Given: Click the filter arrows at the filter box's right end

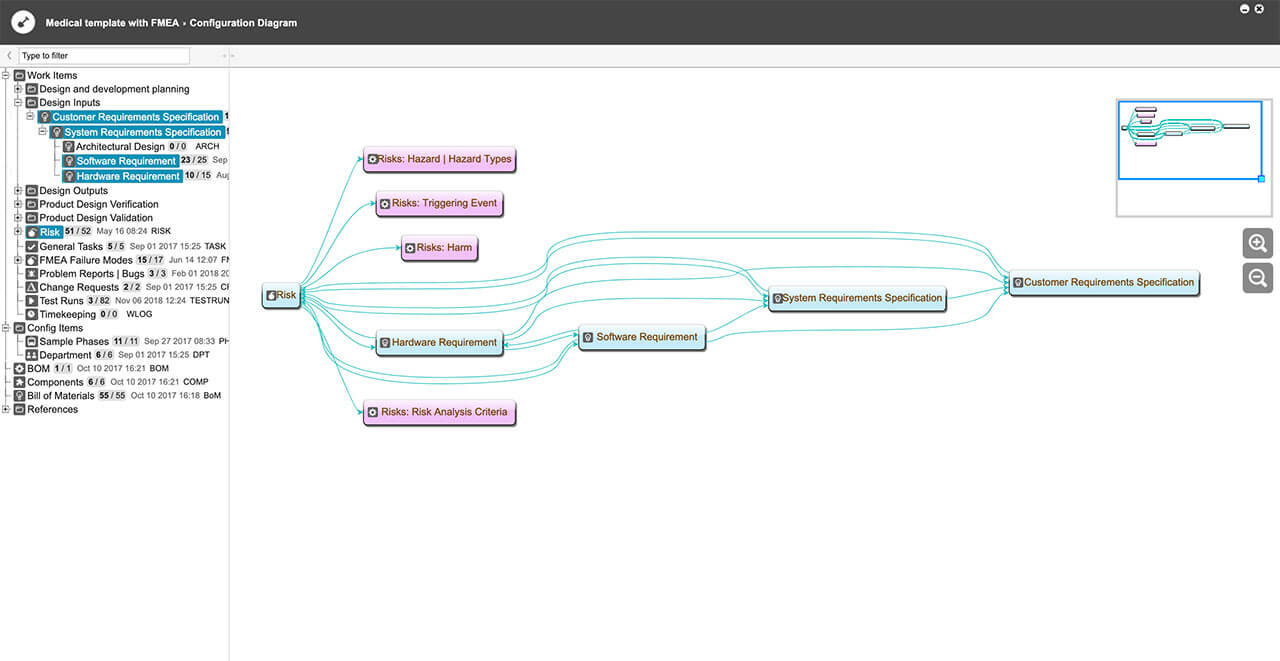Looking at the screenshot, I should (x=226, y=56).
